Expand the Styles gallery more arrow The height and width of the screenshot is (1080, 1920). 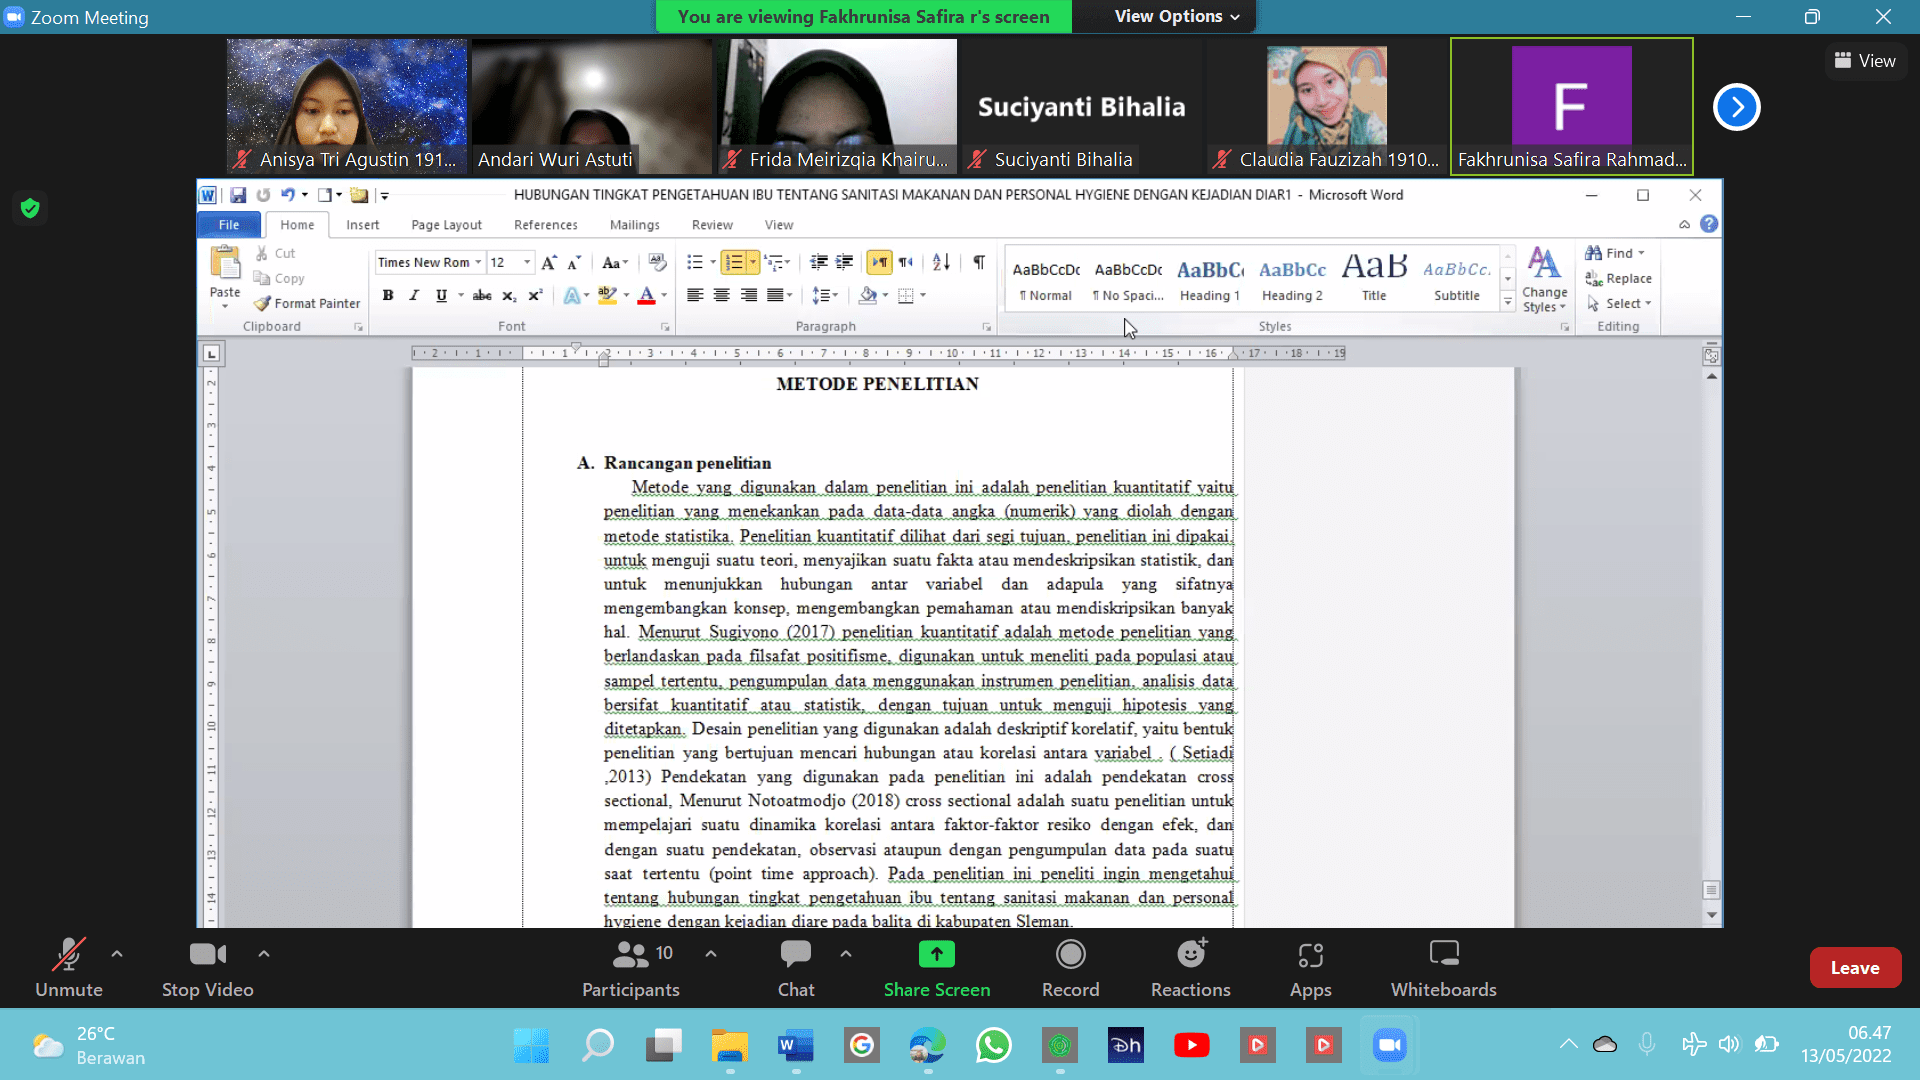1508,301
